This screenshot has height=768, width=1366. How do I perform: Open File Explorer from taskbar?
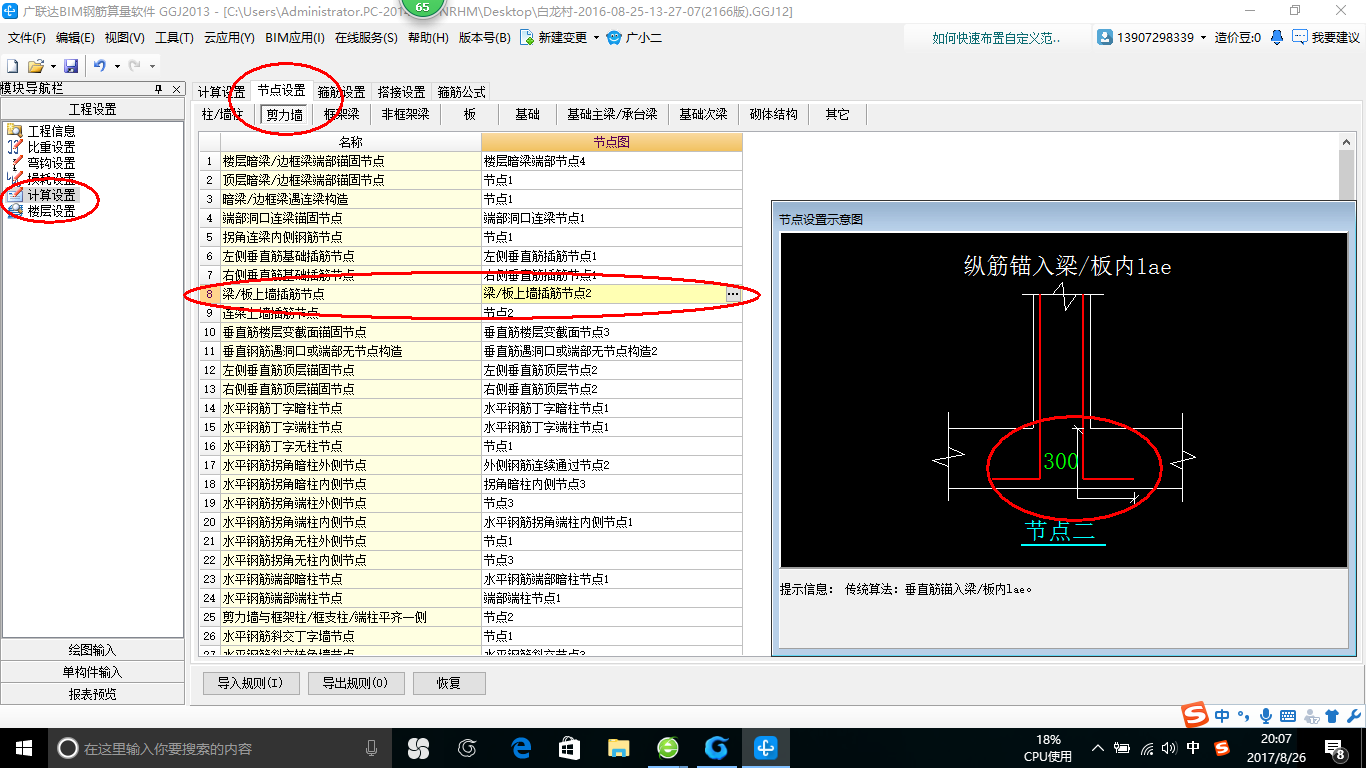[x=618, y=747]
